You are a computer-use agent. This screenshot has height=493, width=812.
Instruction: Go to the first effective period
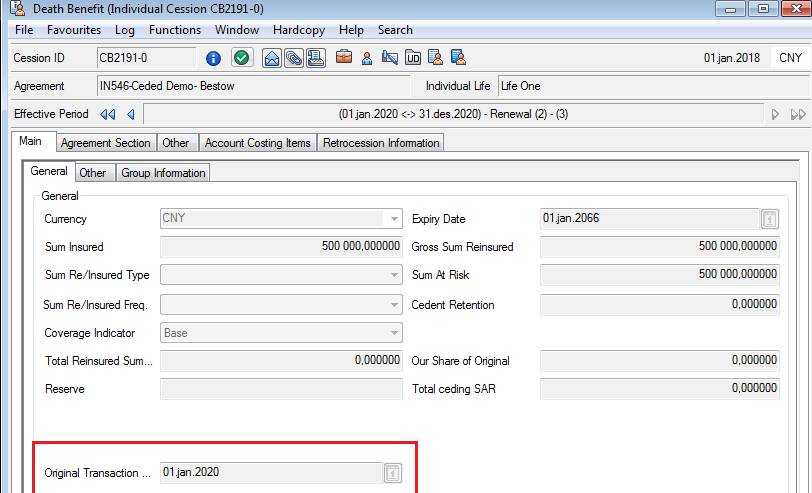click(108, 114)
